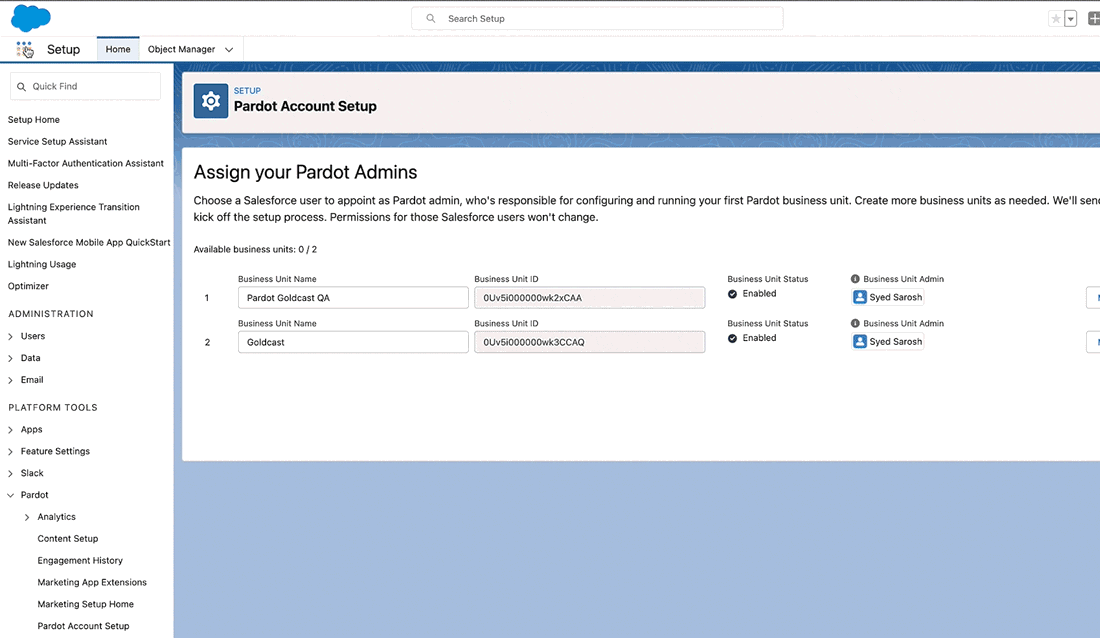This screenshot has width=1100, height=638.
Task: Click the Search Setup input field
Action: 597,18
